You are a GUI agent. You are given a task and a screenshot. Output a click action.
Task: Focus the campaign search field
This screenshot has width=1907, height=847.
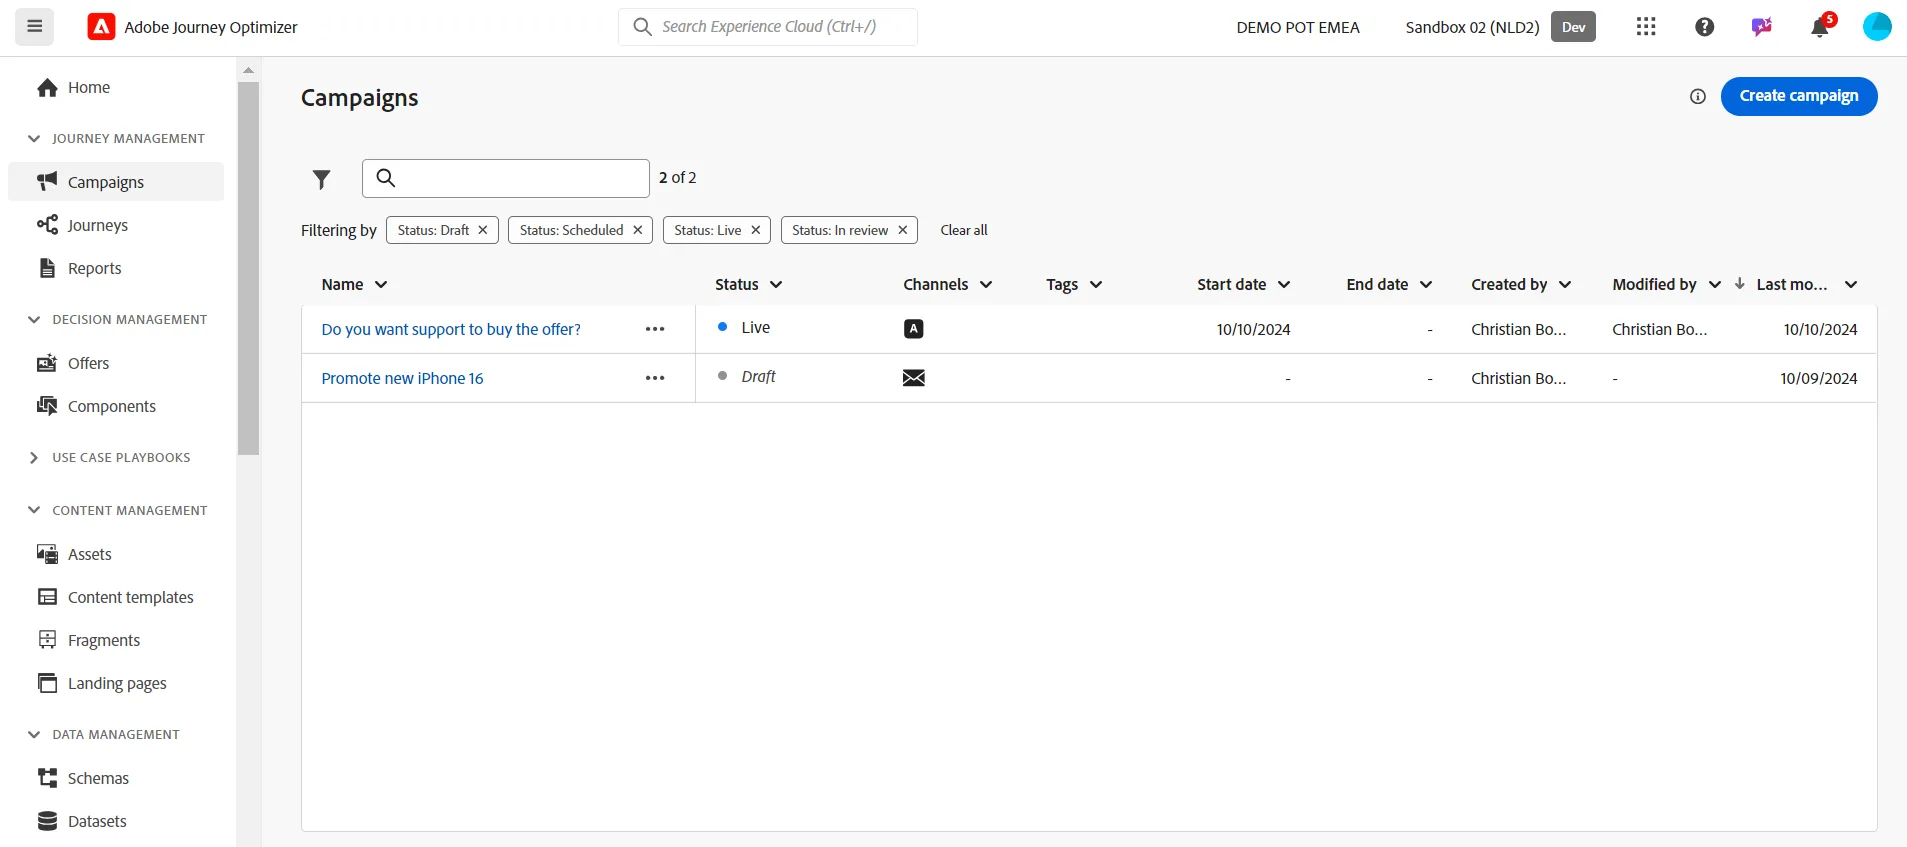506,178
